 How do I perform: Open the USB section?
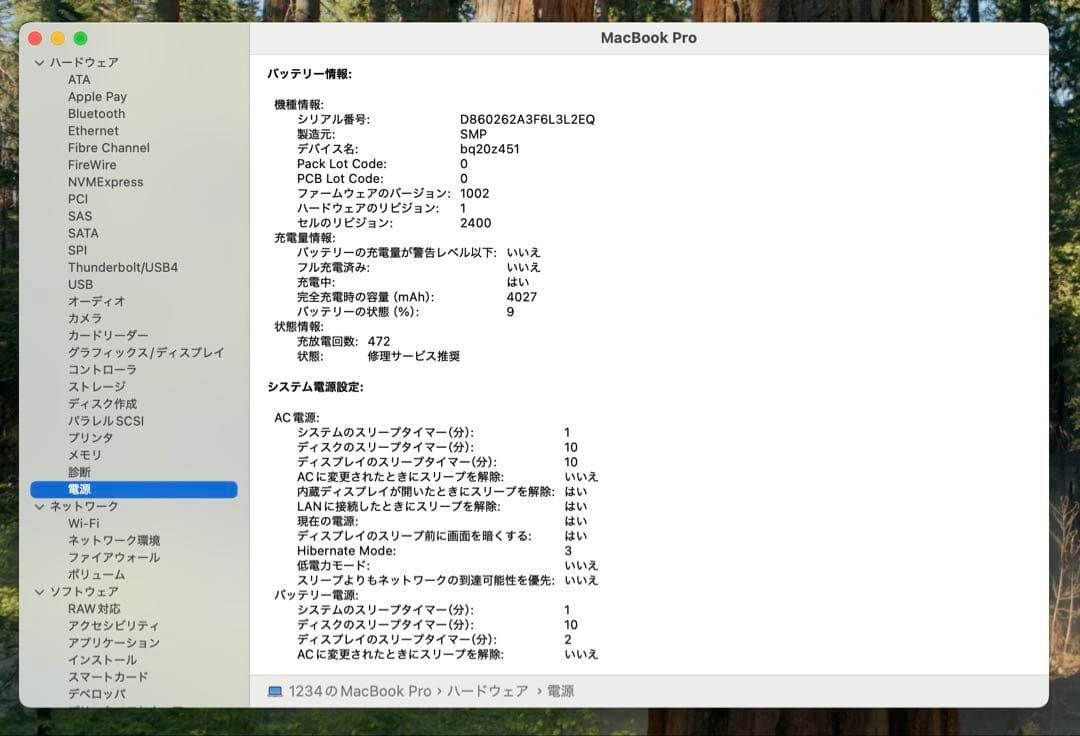click(x=80, y=284)
